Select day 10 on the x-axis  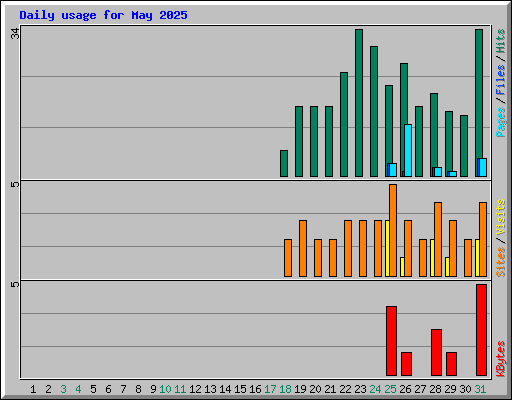pos(165,389)
